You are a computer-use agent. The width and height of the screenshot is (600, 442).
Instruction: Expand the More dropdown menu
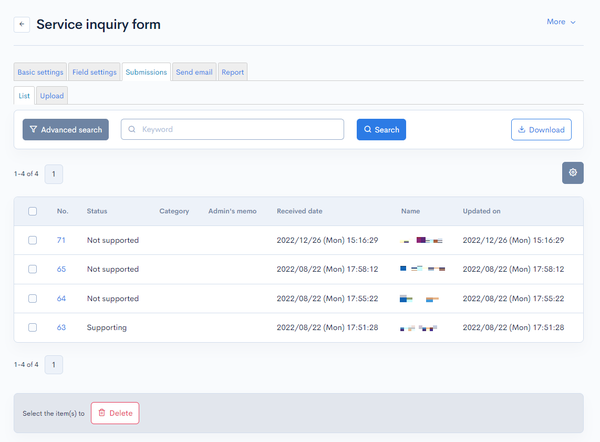561,22
